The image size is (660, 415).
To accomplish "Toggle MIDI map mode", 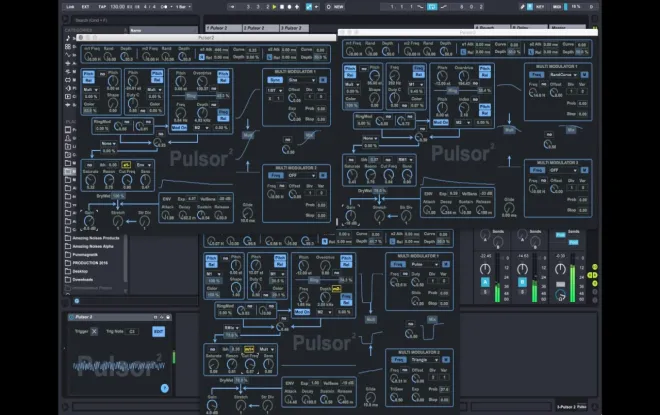I will [556, 7].
